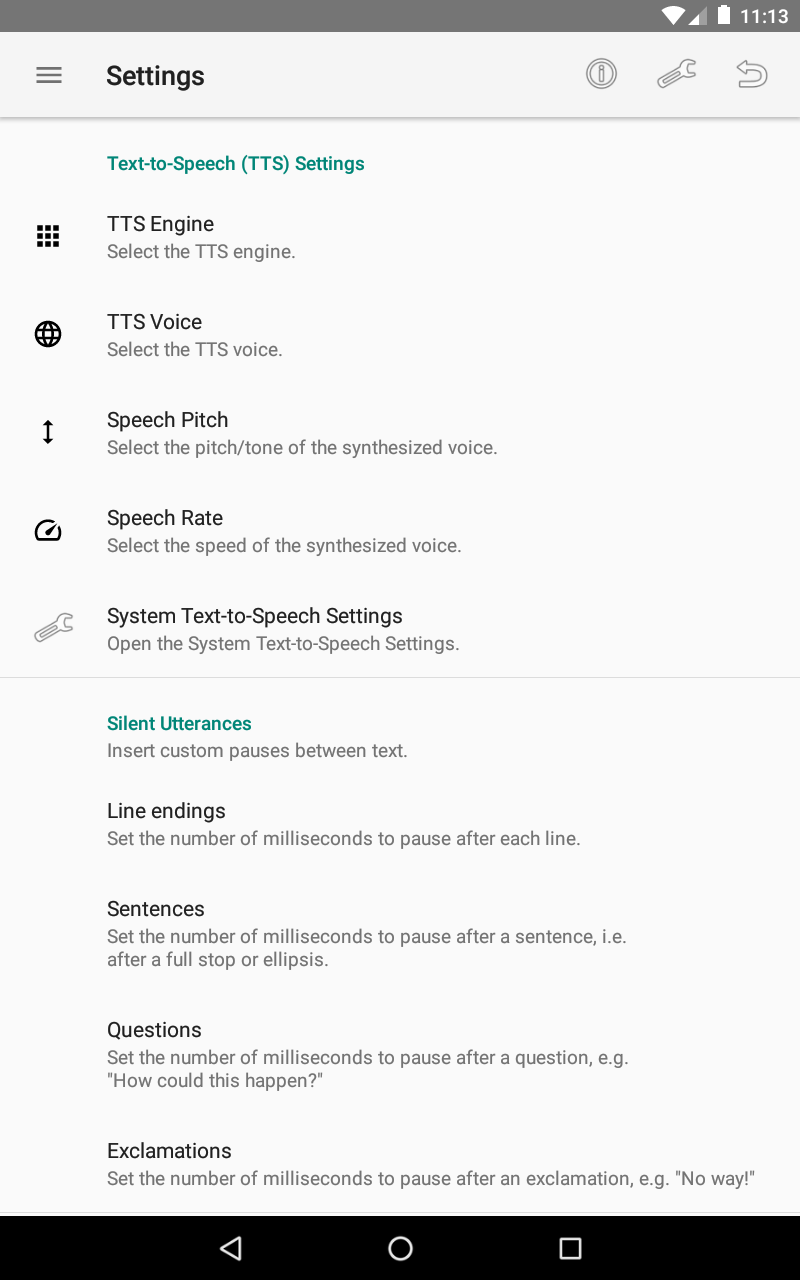800x1280 pixels.
Task: Tap the Speech Rate gauge icon
Action: (x=48, y=530)
